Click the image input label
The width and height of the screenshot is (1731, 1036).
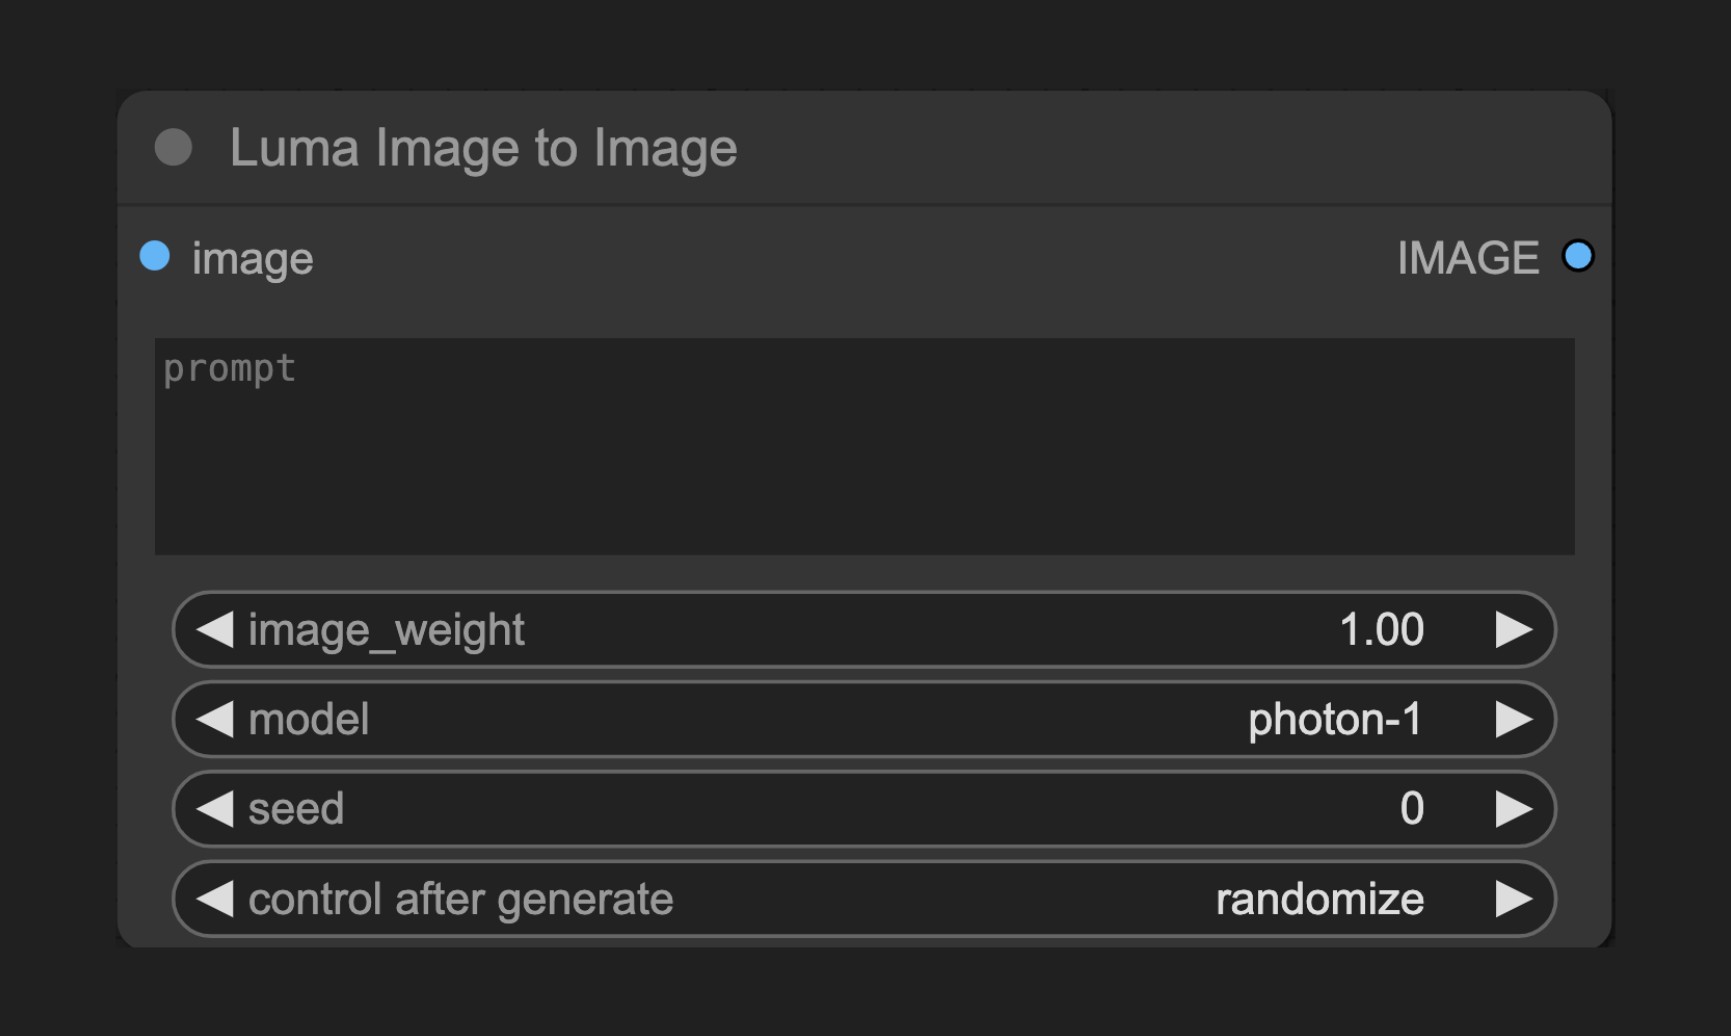[x=252, y=258]
